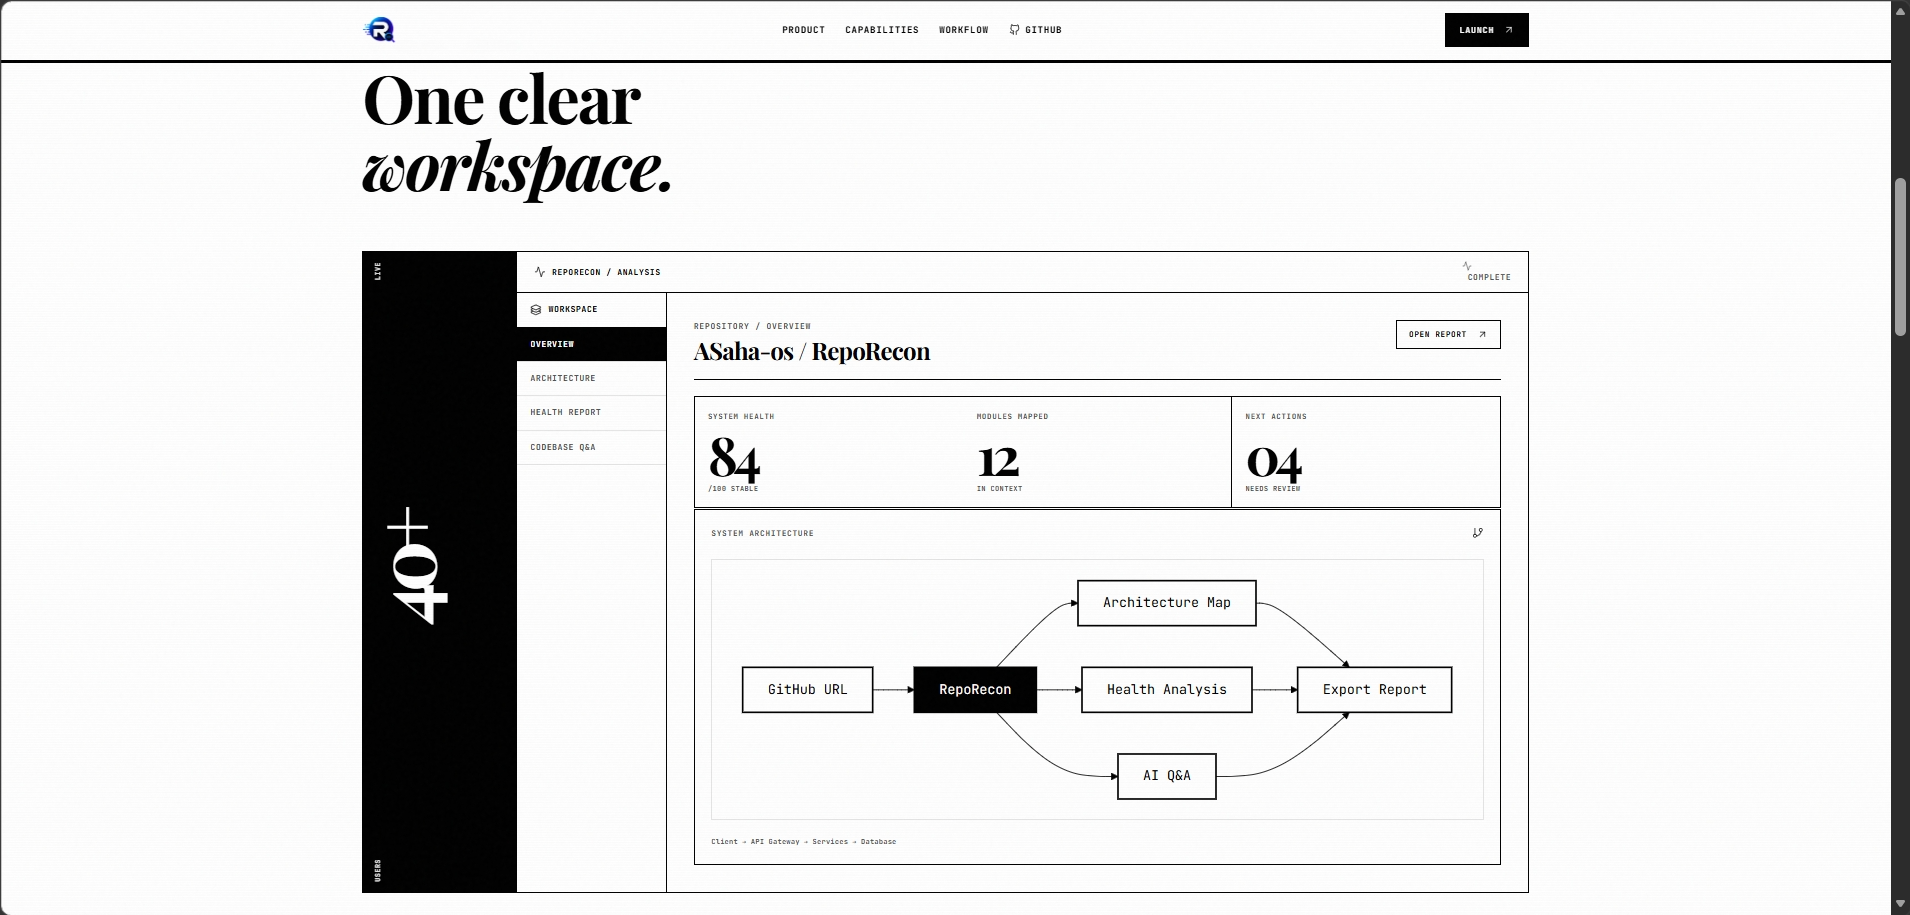
Task: Click the GitHub icon in the navigation
Action: pyautogui.click(x=1014, y=30)
